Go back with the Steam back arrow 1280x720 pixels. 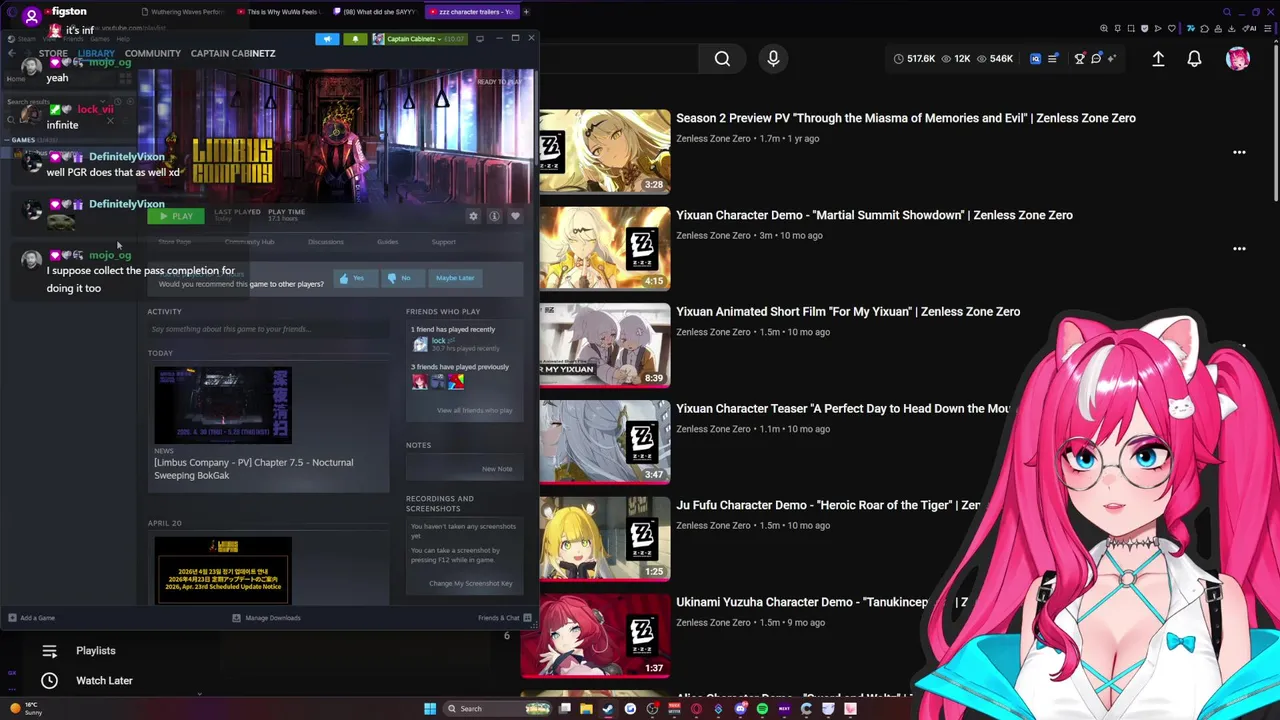coord(11,53)
